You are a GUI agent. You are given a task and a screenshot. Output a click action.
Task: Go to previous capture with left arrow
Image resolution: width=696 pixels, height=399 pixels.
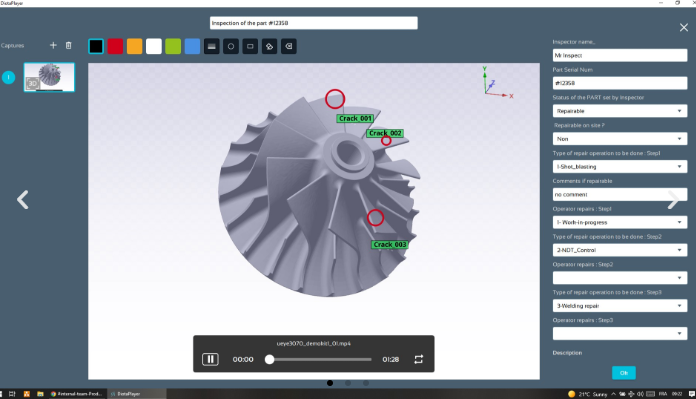23,200
